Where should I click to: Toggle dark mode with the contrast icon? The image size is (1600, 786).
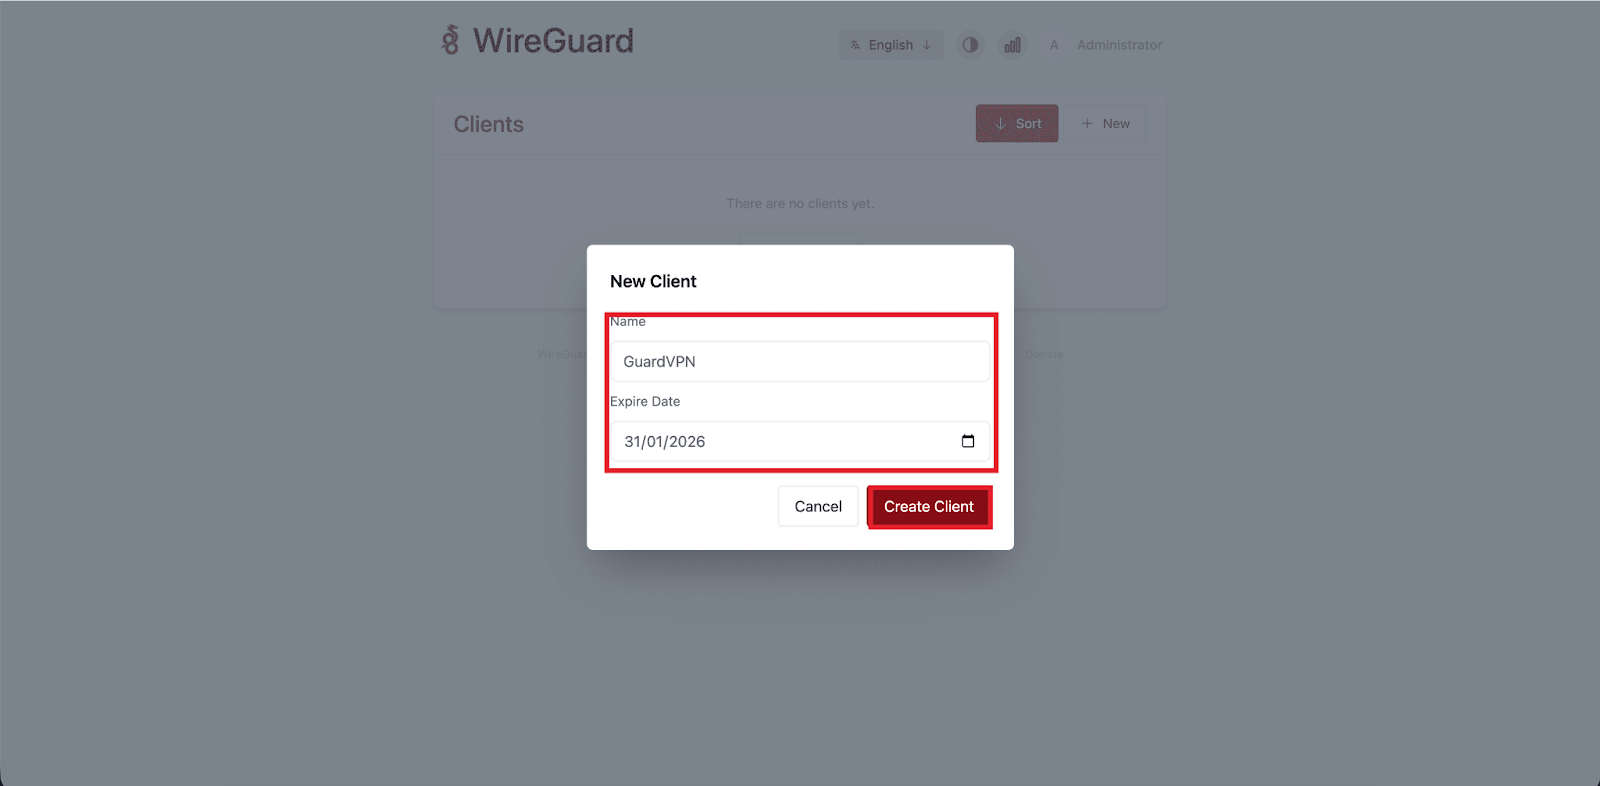coord(969,45)
